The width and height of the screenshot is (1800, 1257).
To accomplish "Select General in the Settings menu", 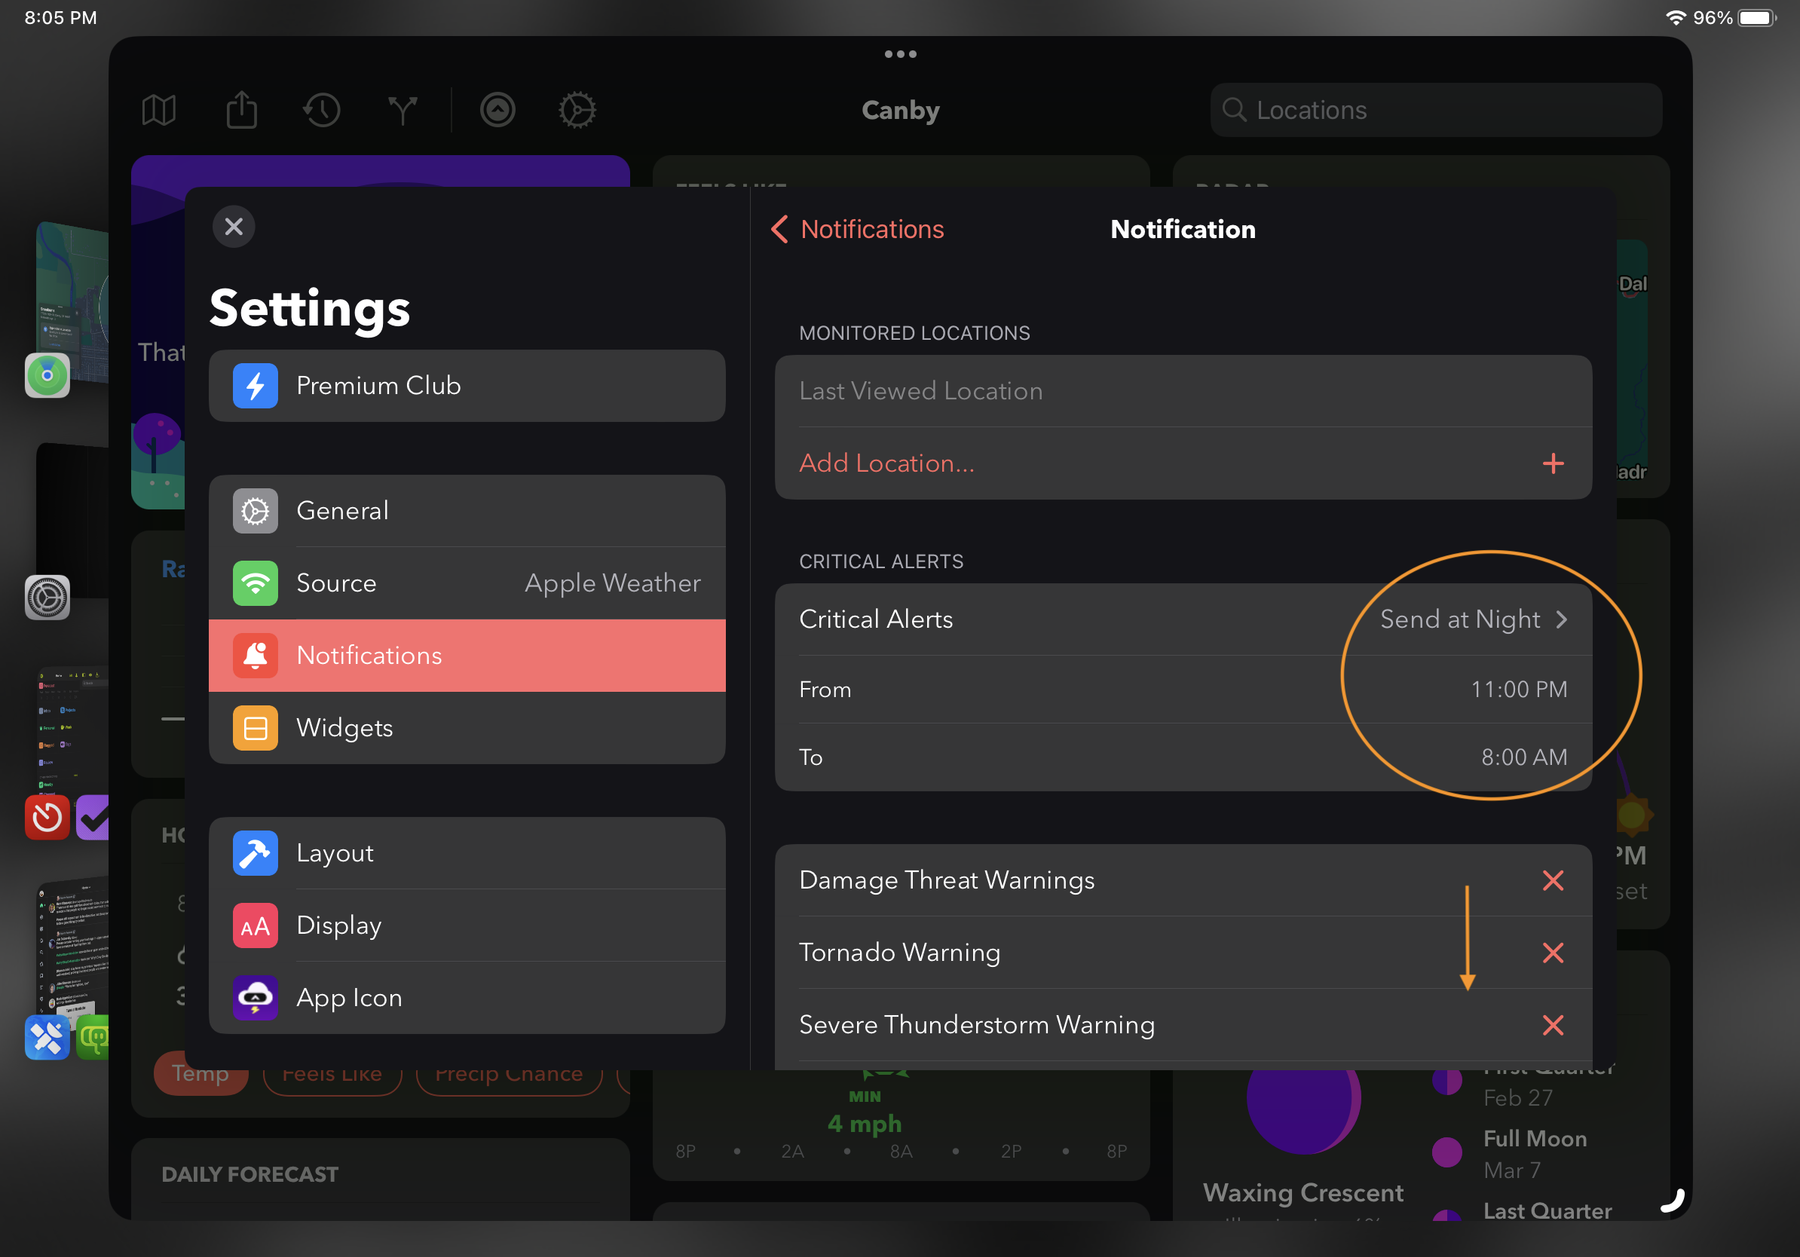I will pyautogui.click(x=342, y=510).
